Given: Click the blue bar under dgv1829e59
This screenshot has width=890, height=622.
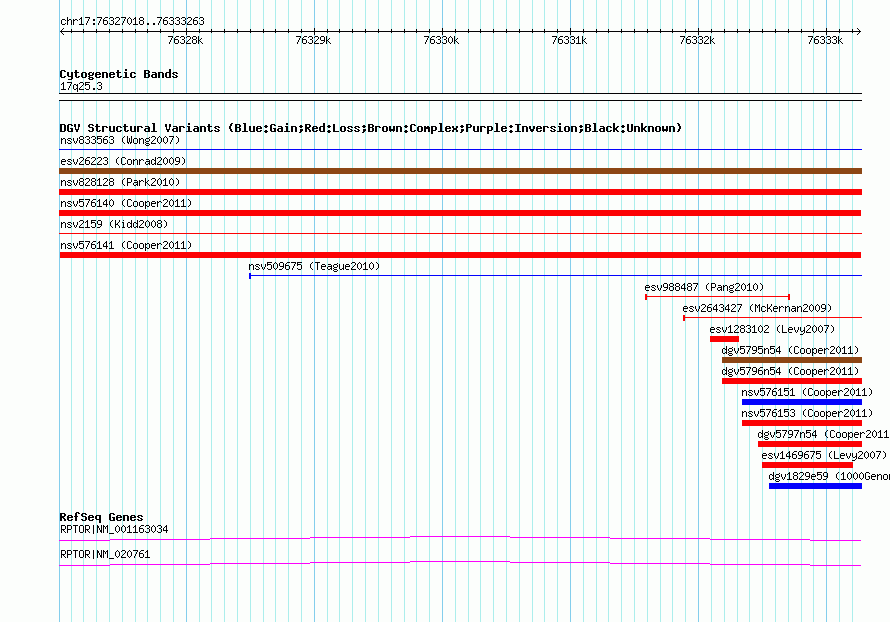Looking at the screenshot, I should click(815, 486).
